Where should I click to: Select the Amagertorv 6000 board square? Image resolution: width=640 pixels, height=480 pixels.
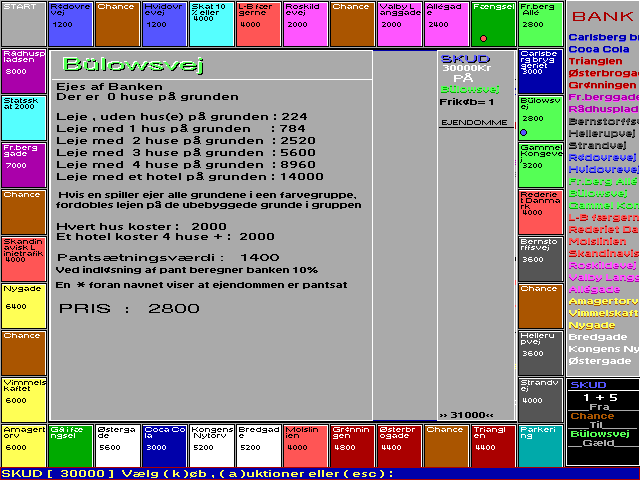click(x=24, y=446)
